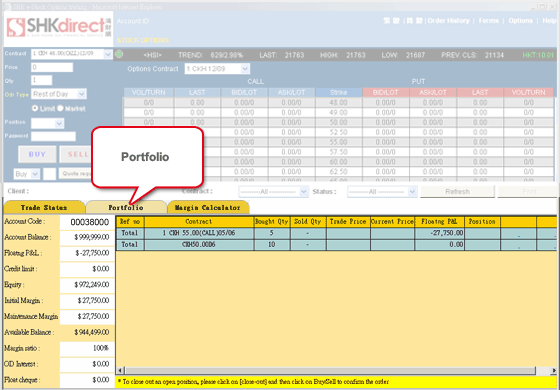560x390 pixels.
Task: Switch to the Trade Status tab
Action: tap(44, 208)
